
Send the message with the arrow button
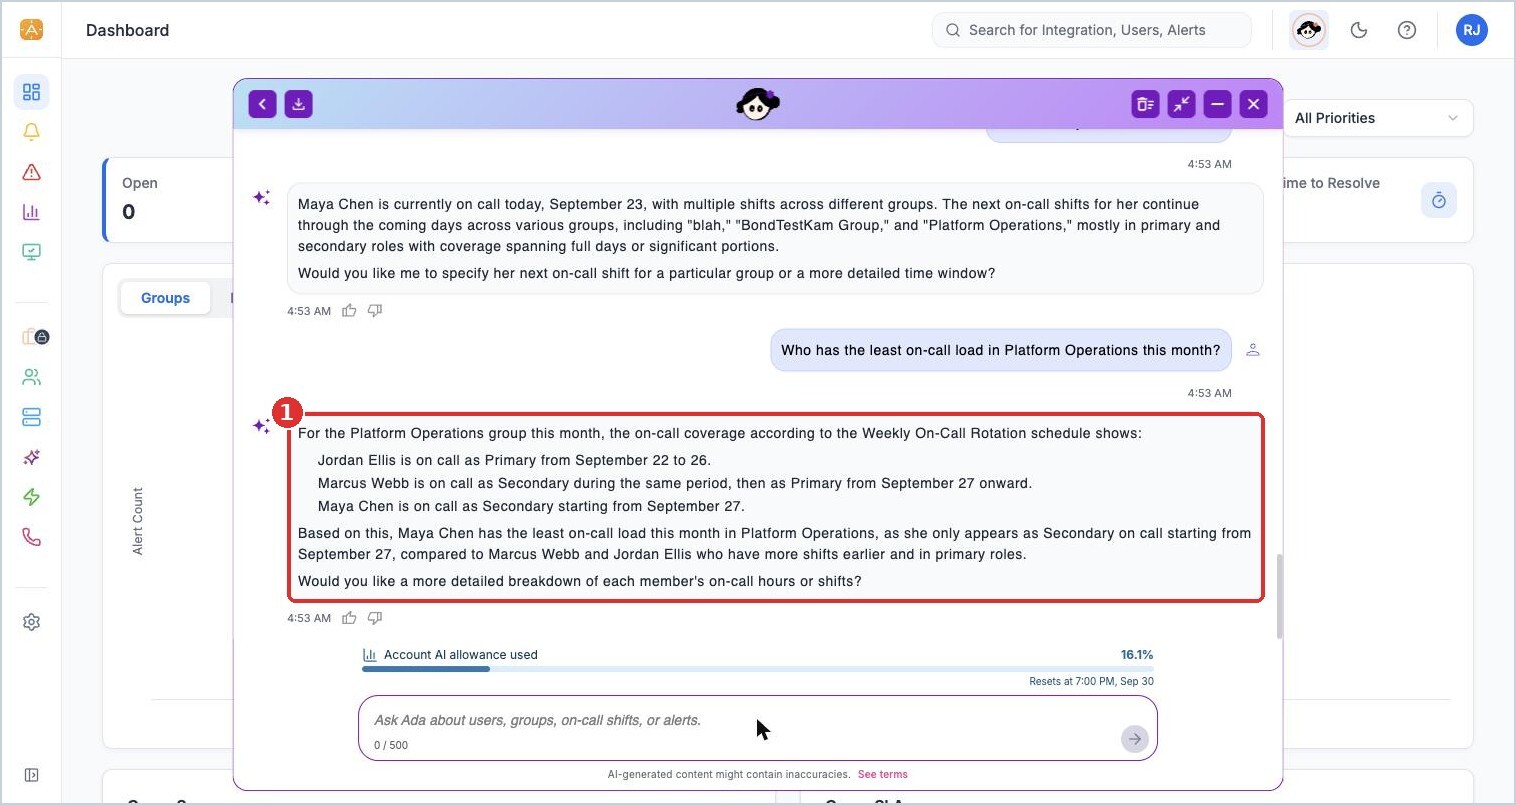1134,739
